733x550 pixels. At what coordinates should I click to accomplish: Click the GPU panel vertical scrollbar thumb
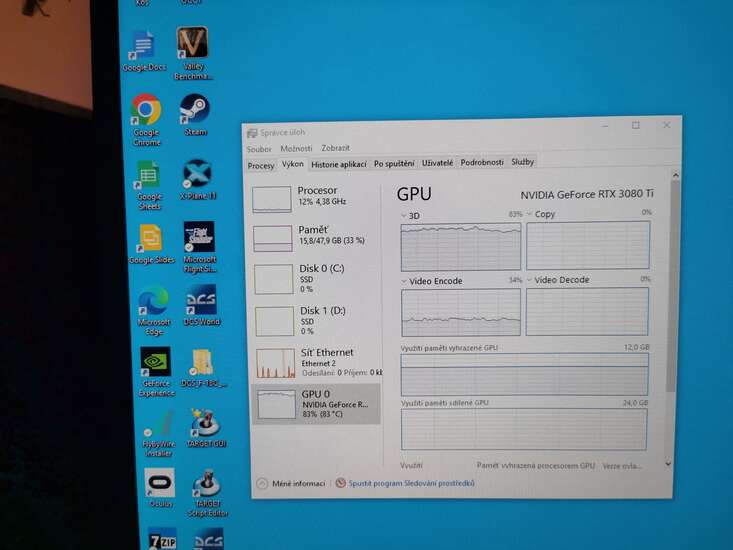coord(674,286)
